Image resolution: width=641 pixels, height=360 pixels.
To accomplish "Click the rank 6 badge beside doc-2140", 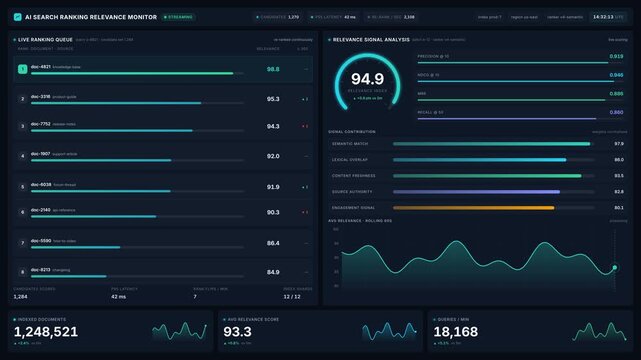I will (22, 212).
